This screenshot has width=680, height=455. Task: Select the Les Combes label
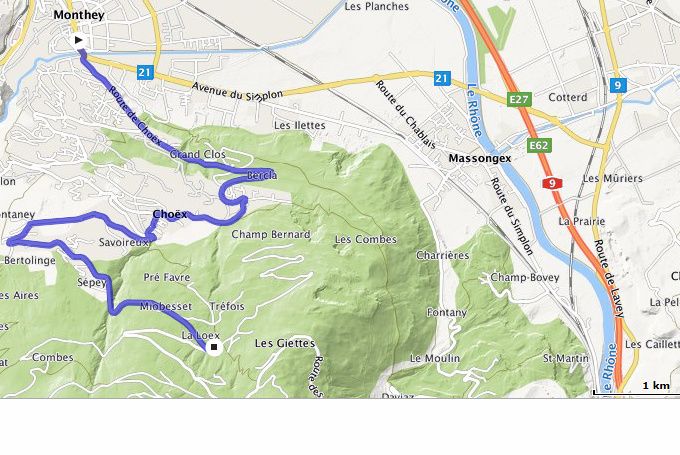[366, 239]
